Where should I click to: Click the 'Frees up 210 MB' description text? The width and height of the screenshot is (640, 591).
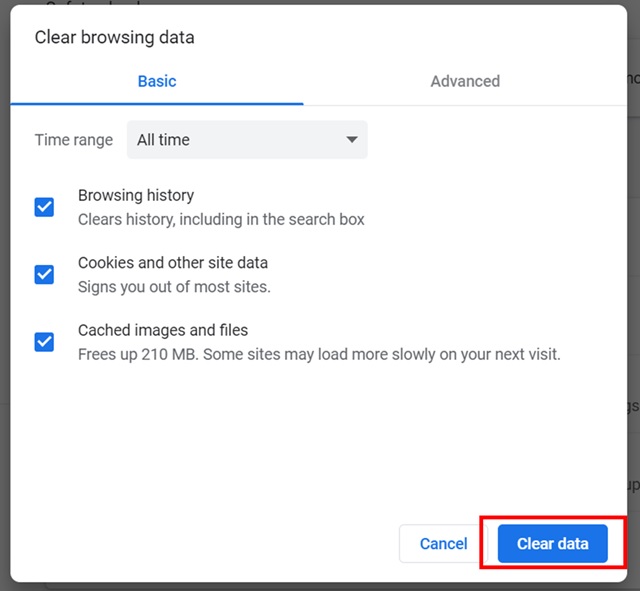(x=319, y=354)
